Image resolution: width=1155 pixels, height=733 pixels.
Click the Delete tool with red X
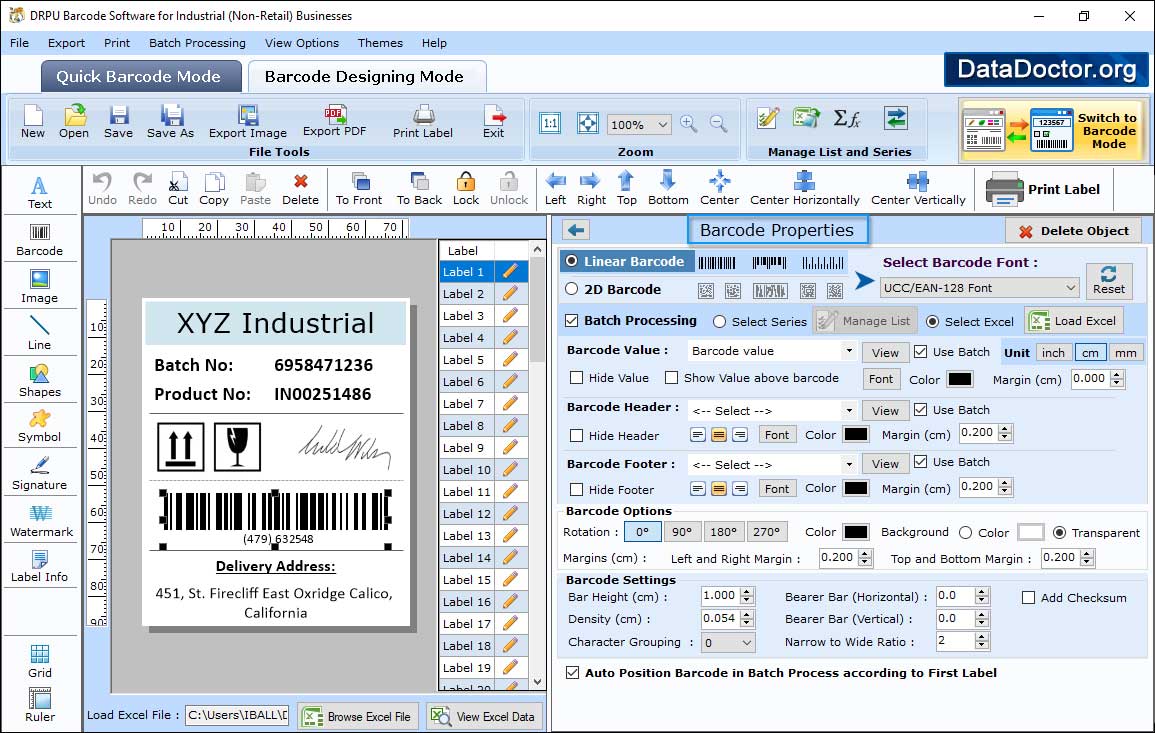301,189
